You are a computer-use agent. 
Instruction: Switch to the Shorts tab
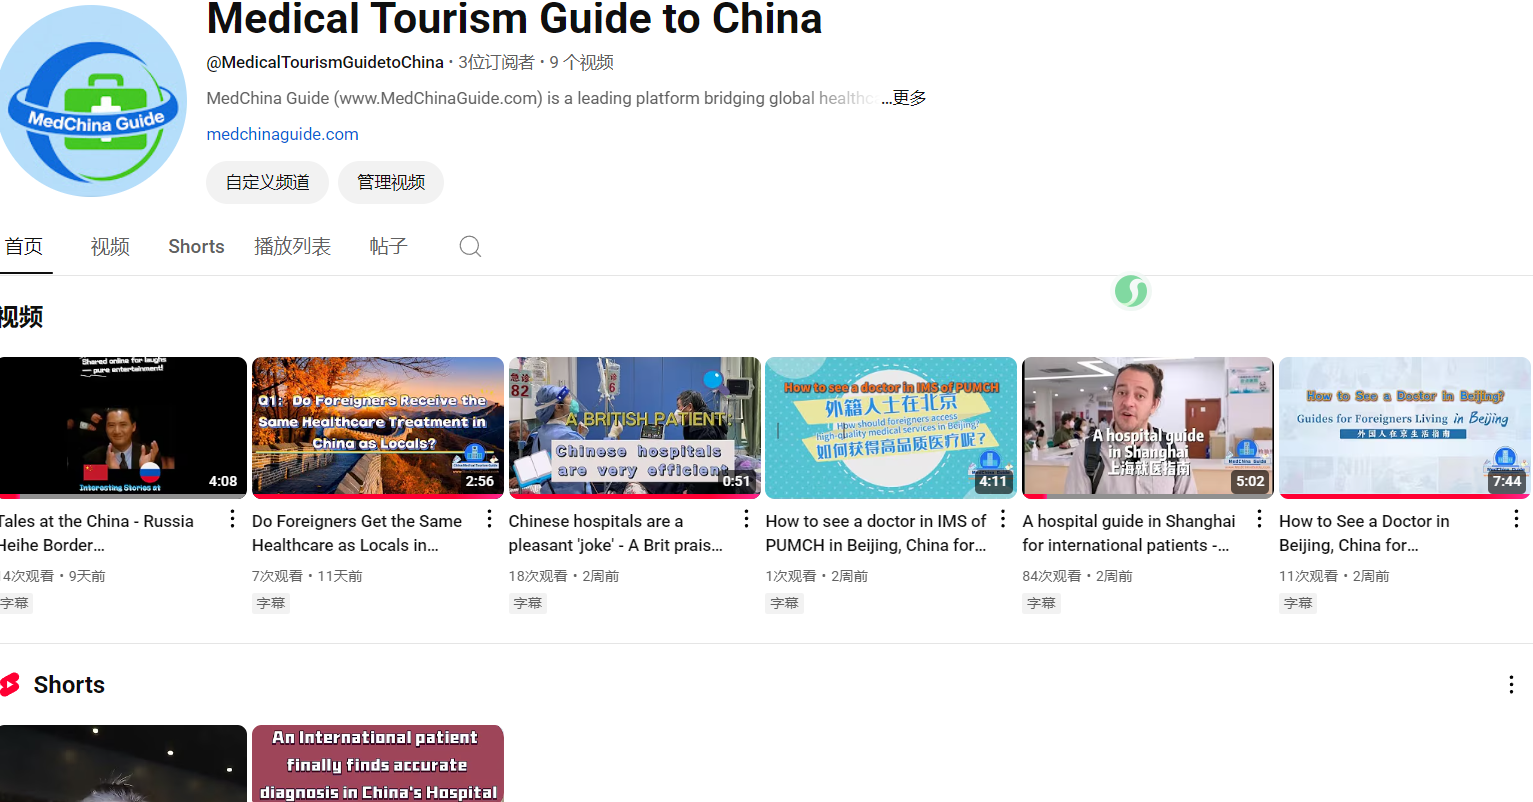pyautogui.click(x=195, y=246)
